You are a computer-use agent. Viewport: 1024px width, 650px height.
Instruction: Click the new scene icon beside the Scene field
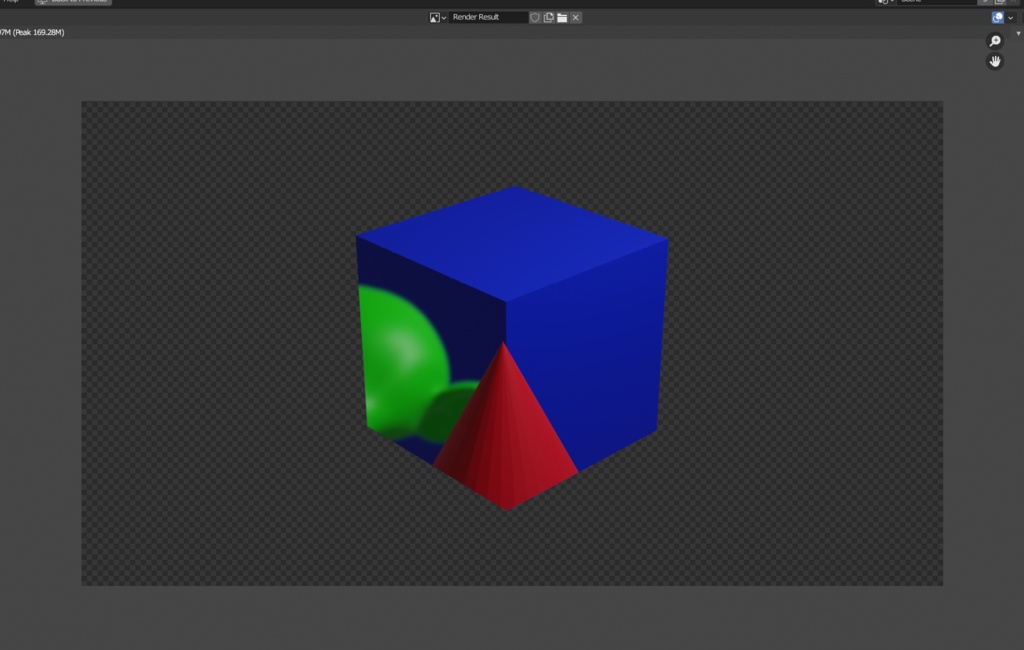point(1001,2)
